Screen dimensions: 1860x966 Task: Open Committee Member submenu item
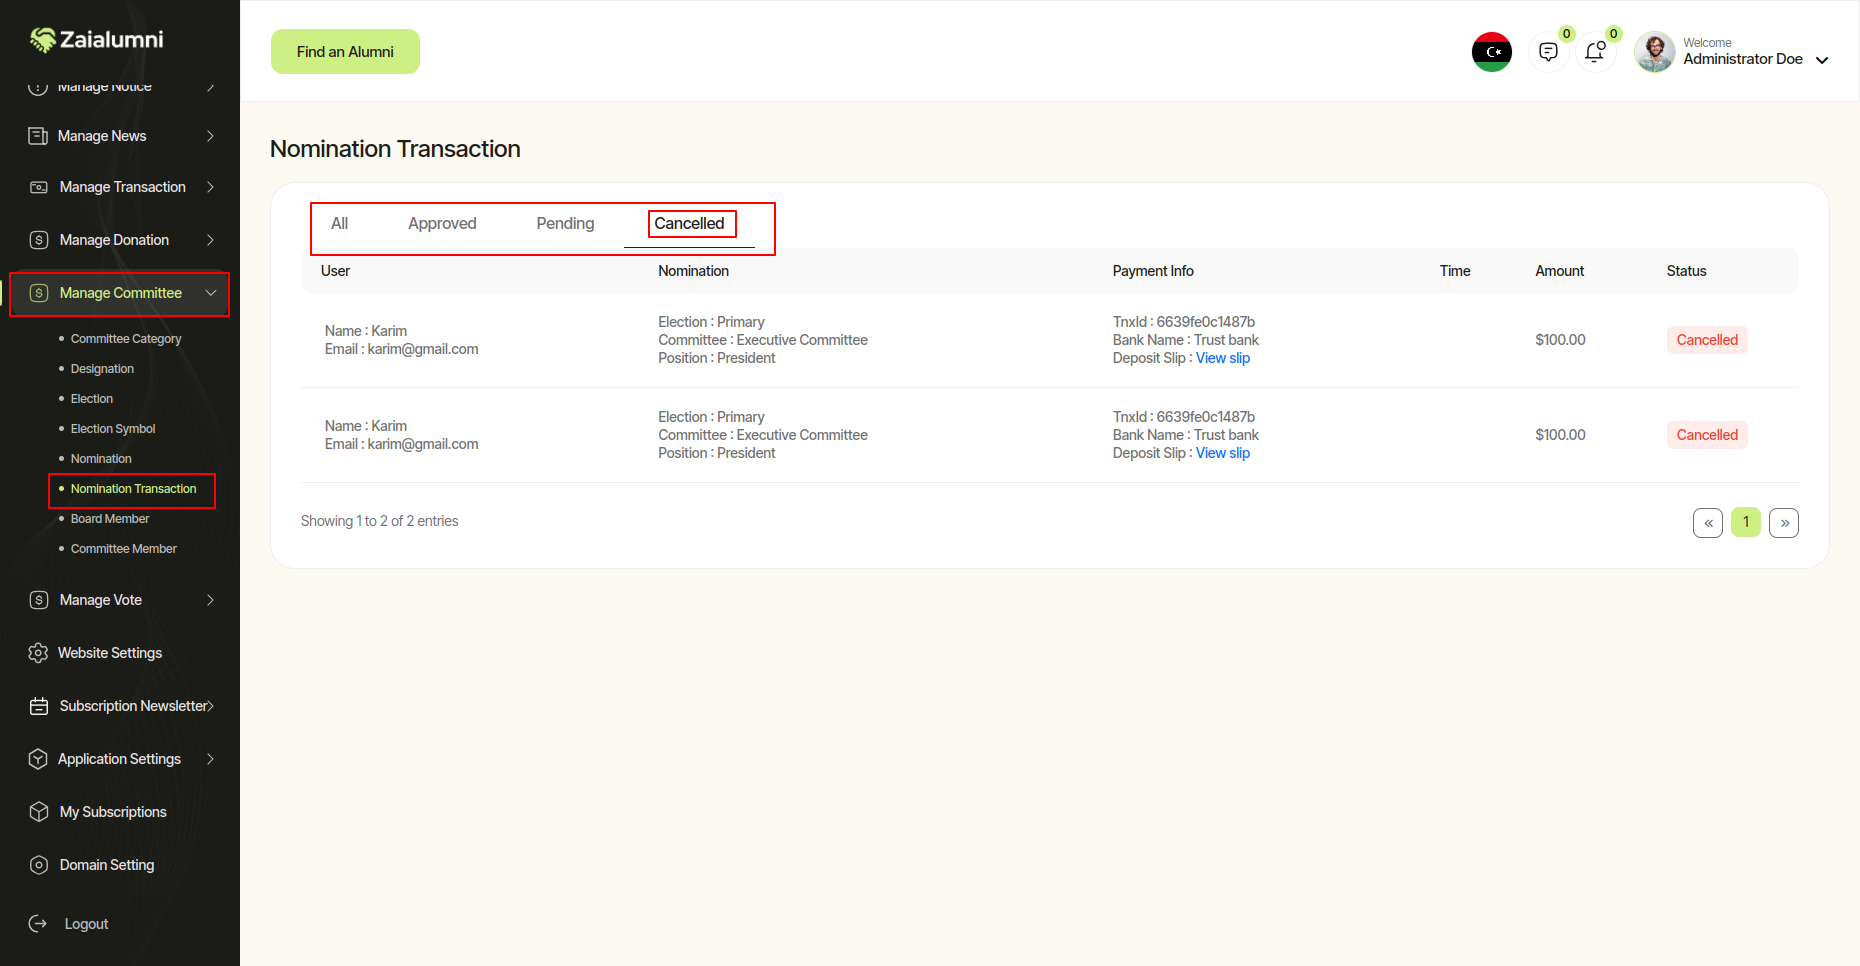[123, 549]
